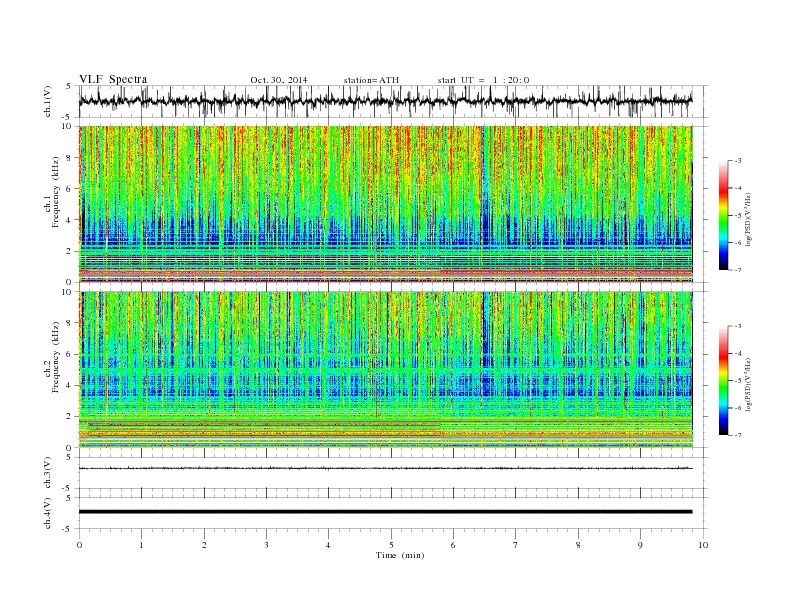Viewport: 792px width, 612px height.
Task: Click the ch.1 spectrogram plot area
Action: [x=386, y=204]
